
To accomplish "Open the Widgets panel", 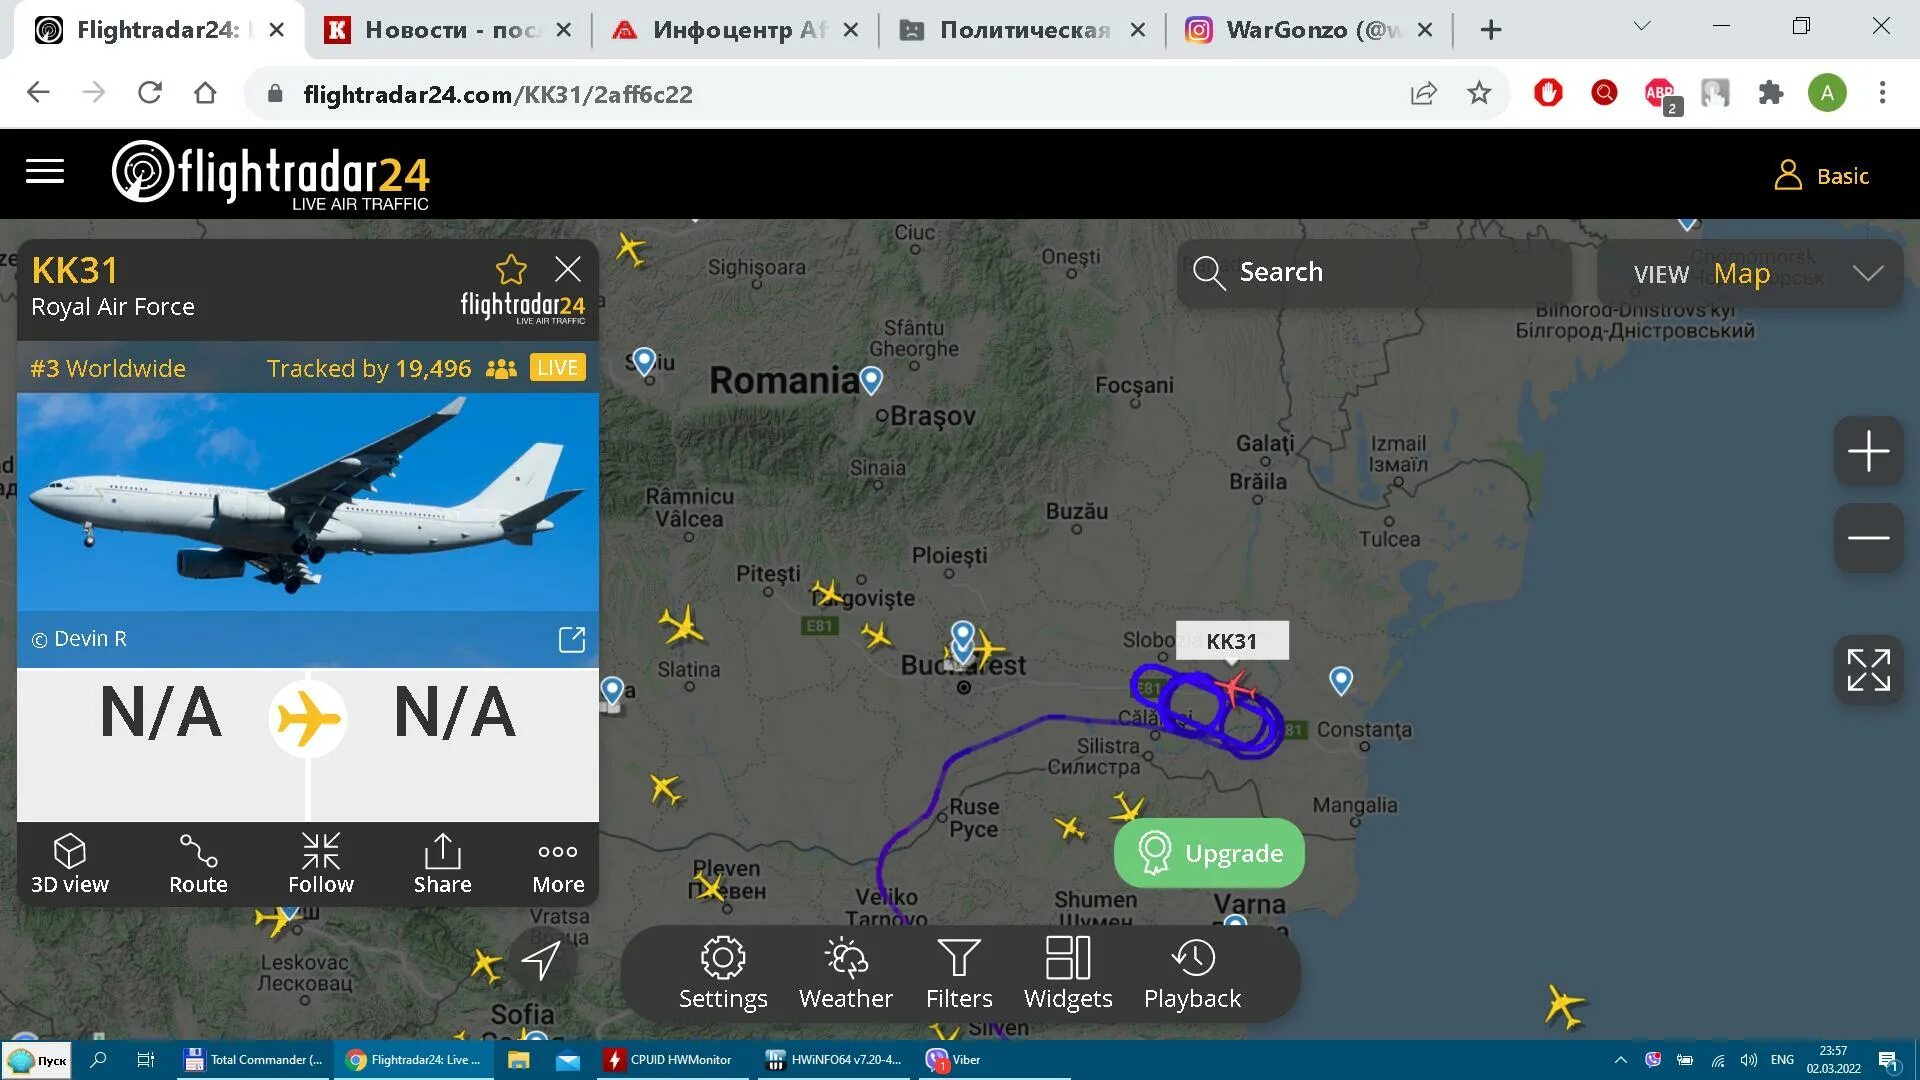I will pos(1067,973).
